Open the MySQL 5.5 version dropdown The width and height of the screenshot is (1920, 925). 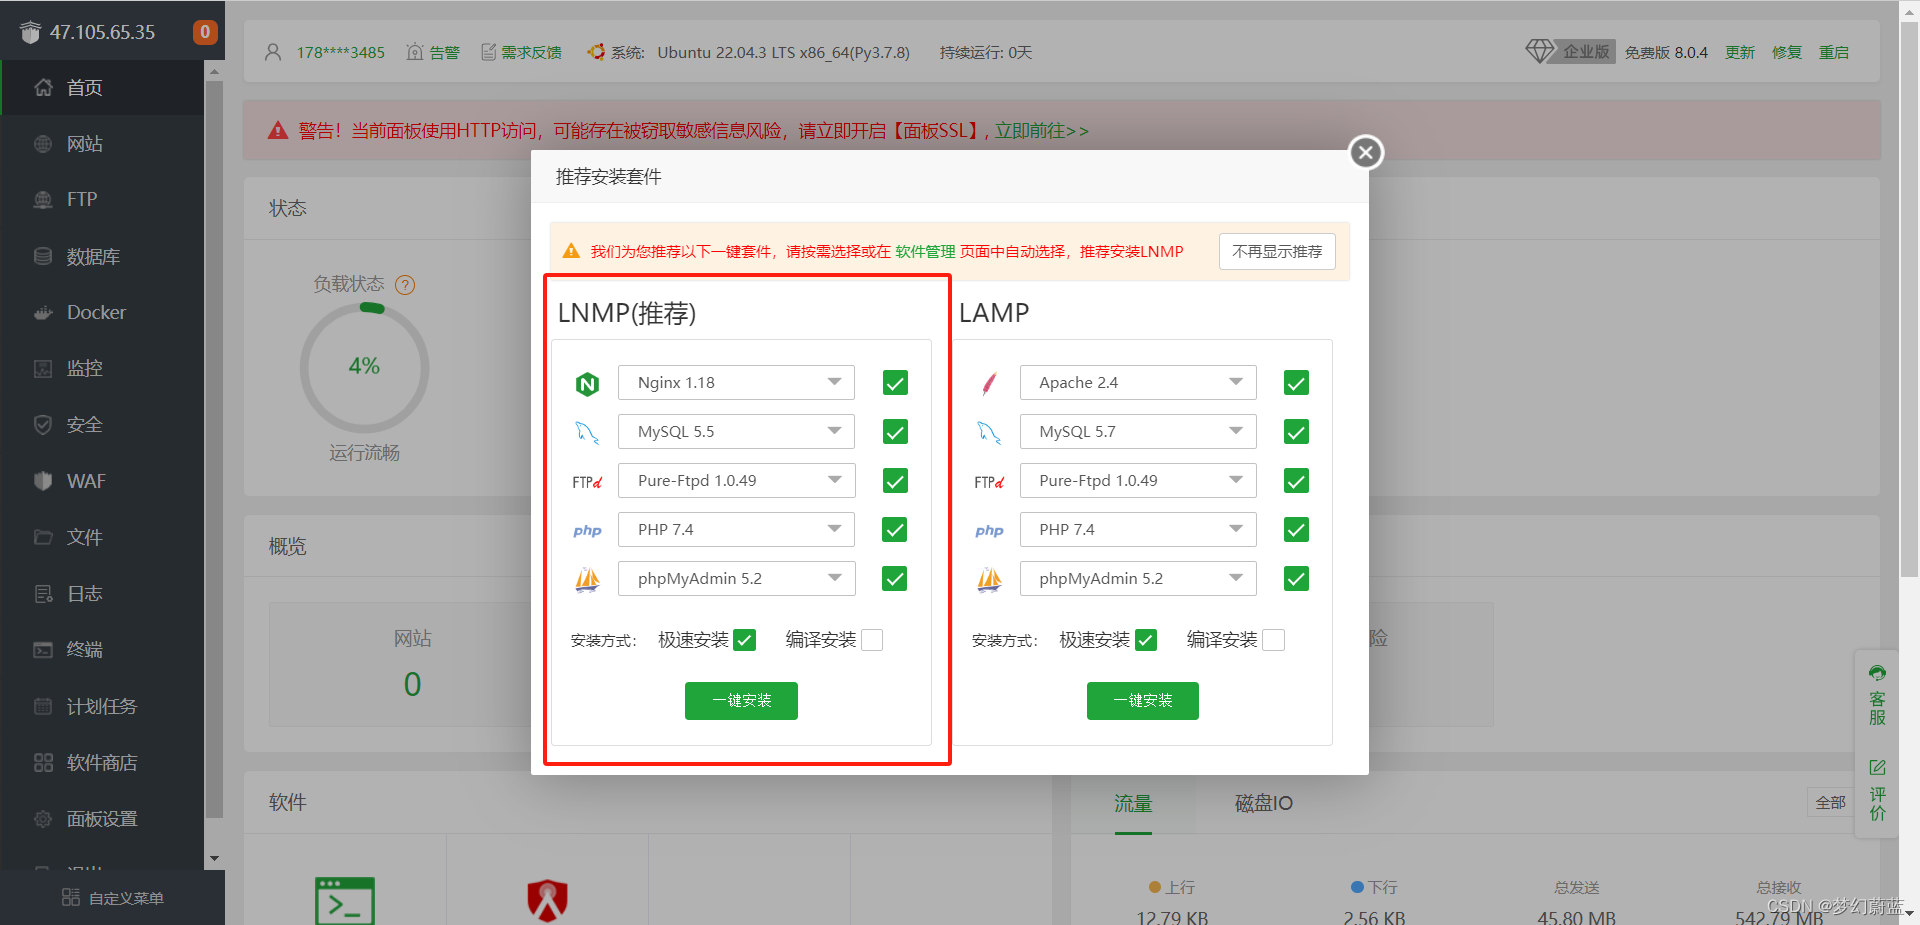(736, 432)
